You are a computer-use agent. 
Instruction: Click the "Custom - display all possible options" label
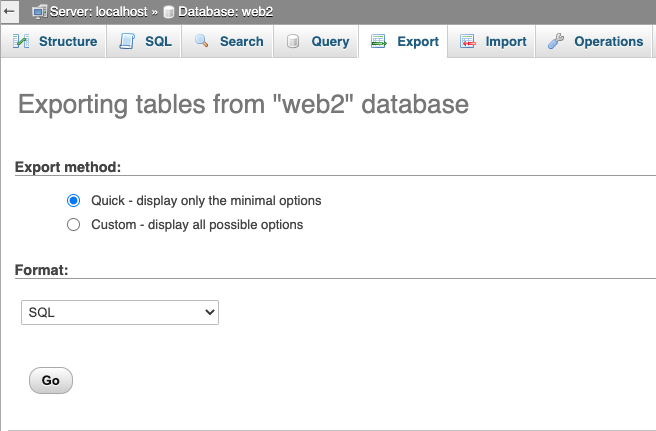coord(196,225)
